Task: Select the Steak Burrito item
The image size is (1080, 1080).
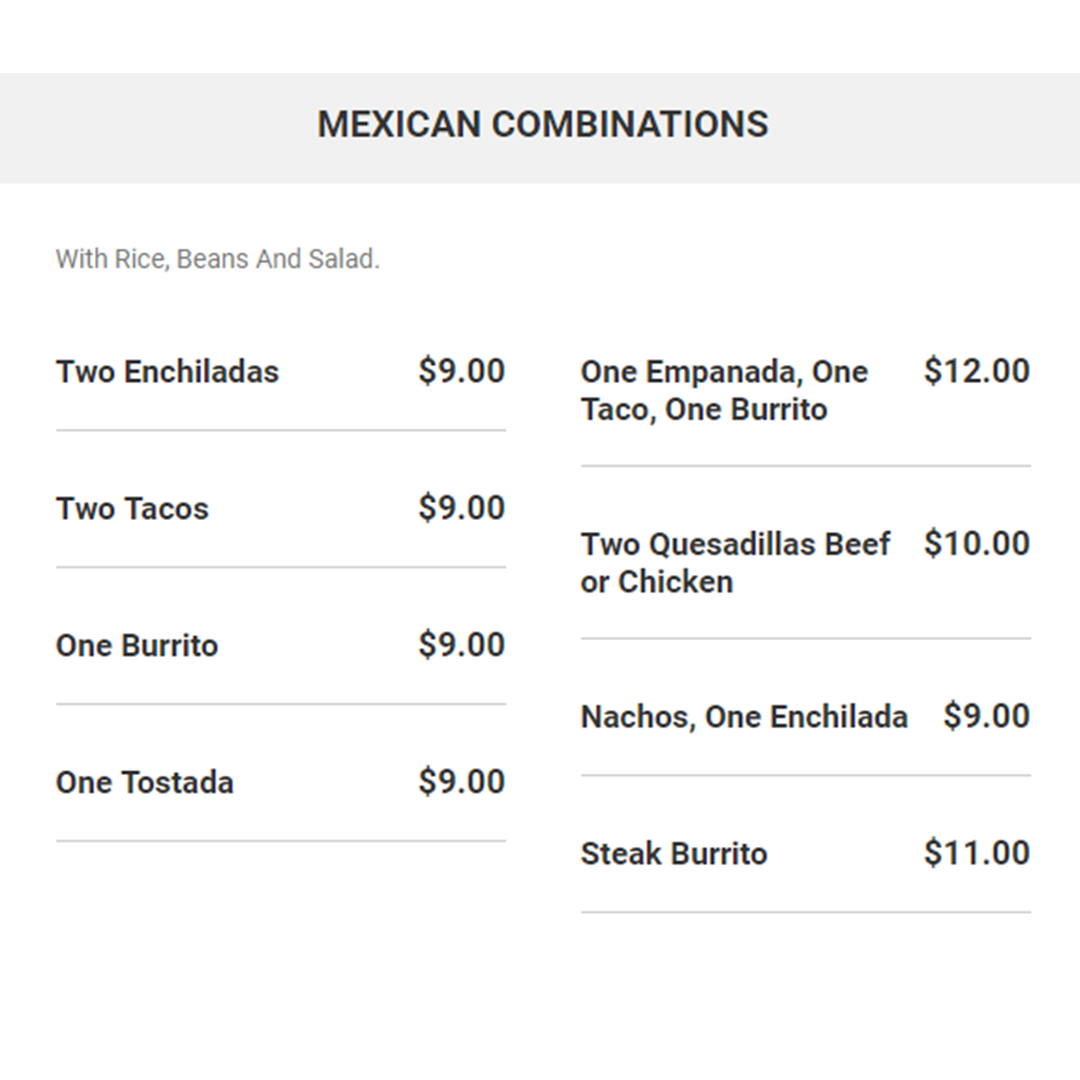Action: click(674, 854)
